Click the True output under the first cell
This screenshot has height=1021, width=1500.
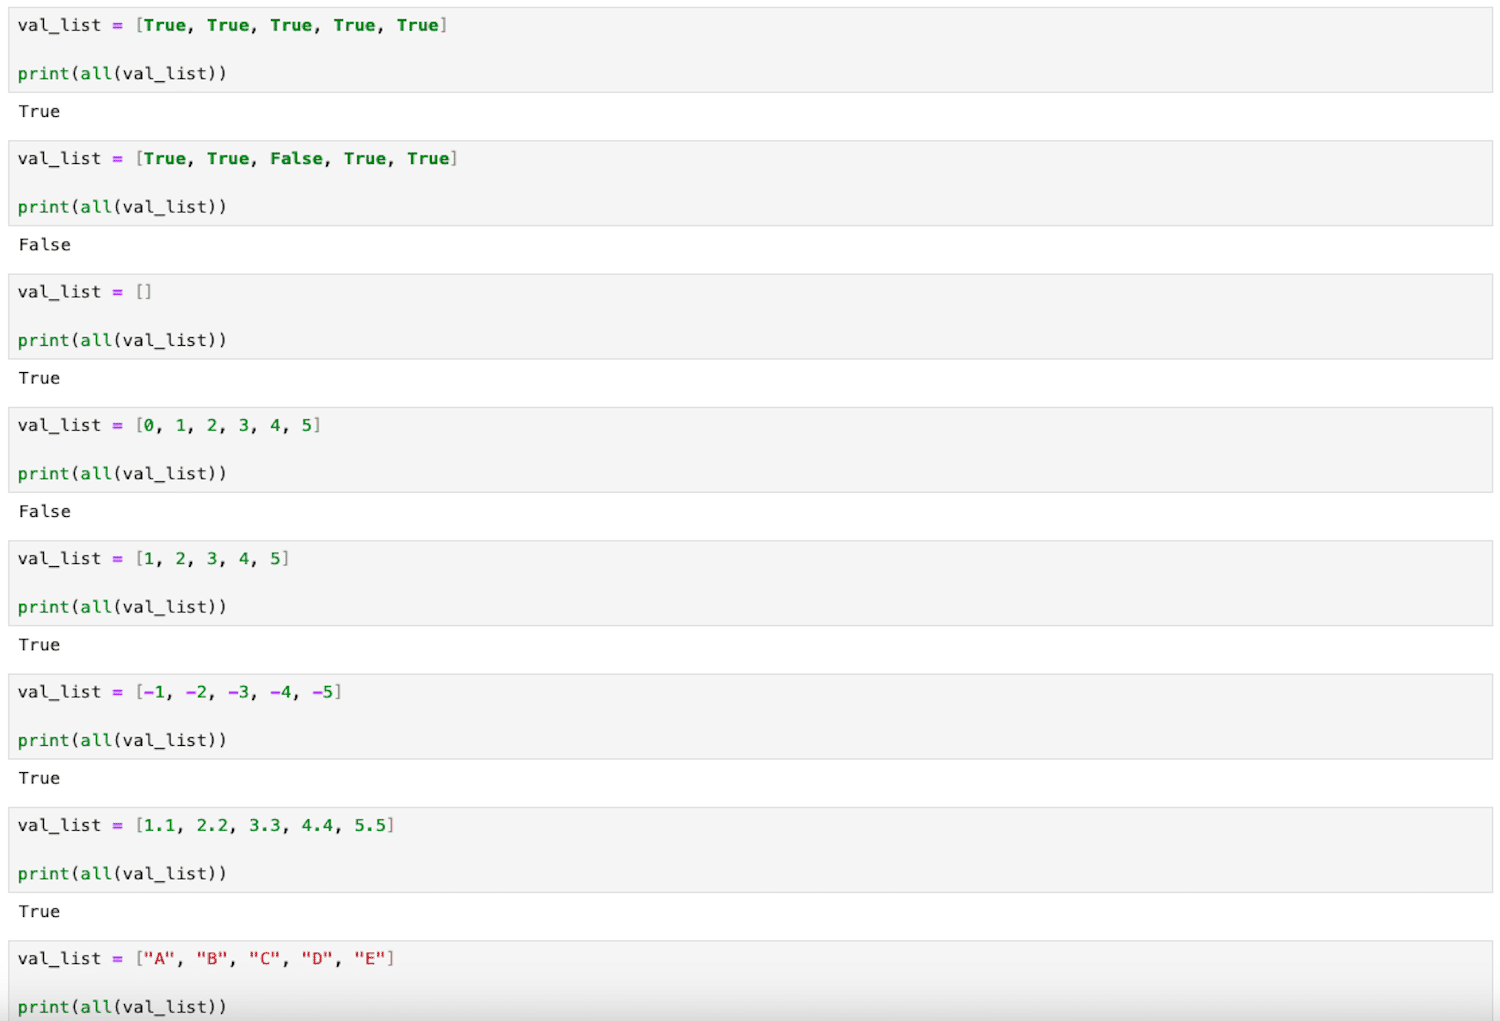[x=39, y=111]
